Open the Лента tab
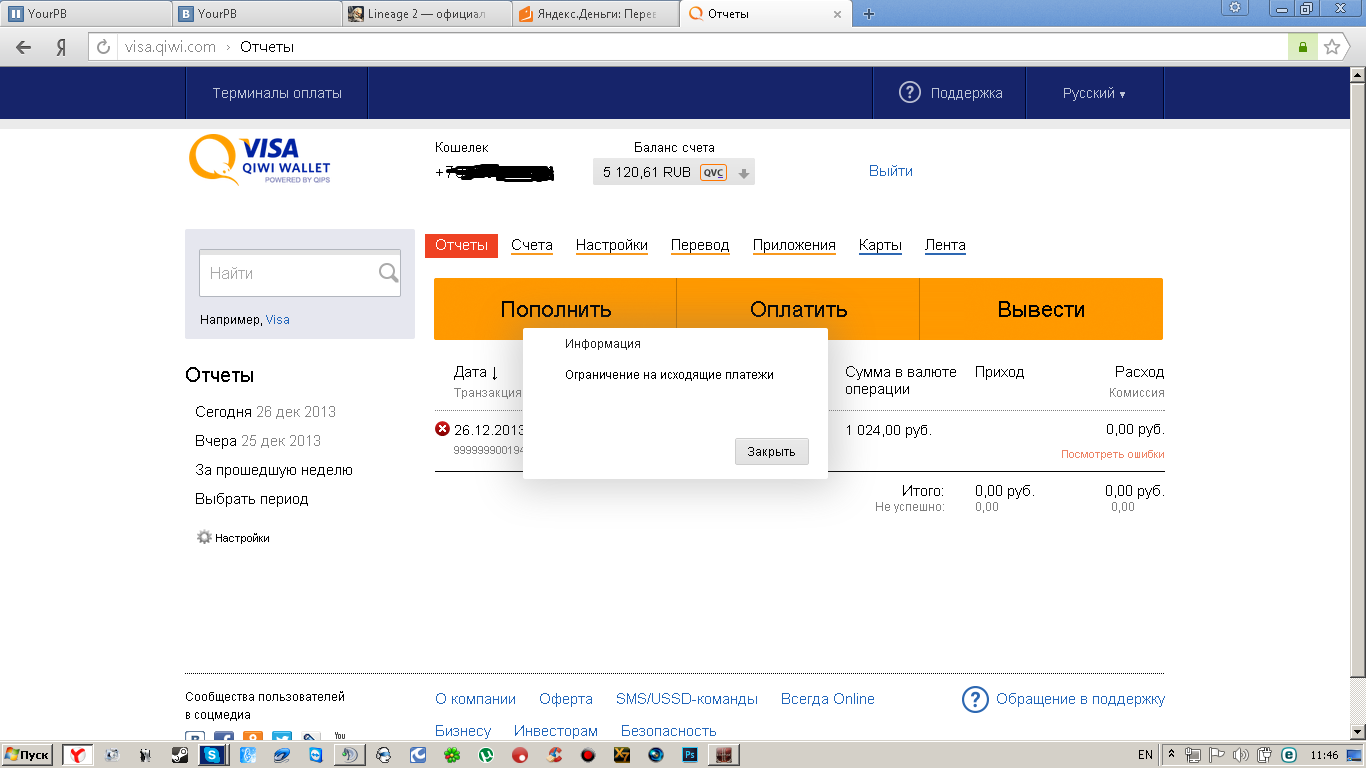 tap(945, 245)
